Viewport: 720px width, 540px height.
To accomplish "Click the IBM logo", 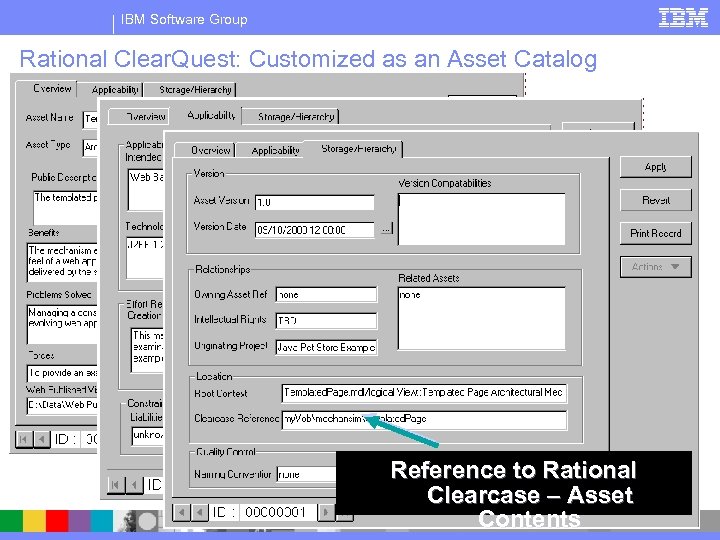I will (683, 18).
